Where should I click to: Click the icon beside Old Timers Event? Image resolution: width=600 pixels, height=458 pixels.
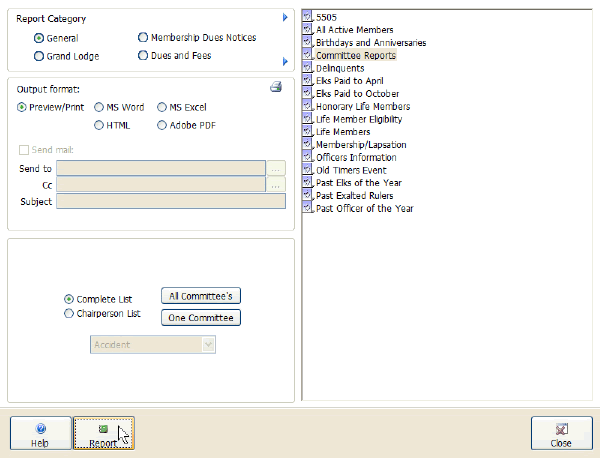coord(307,170)
